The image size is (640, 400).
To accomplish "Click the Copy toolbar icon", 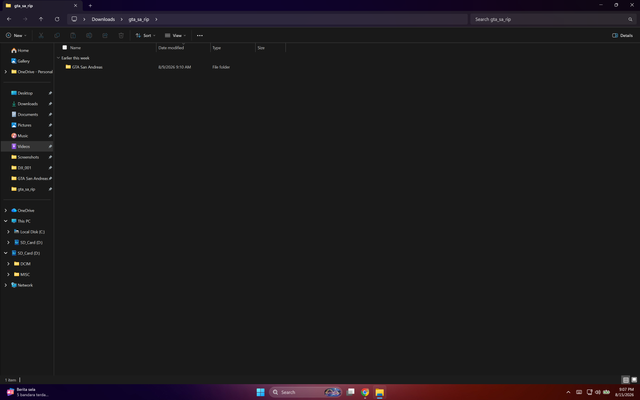I will (x=57, y=36).
